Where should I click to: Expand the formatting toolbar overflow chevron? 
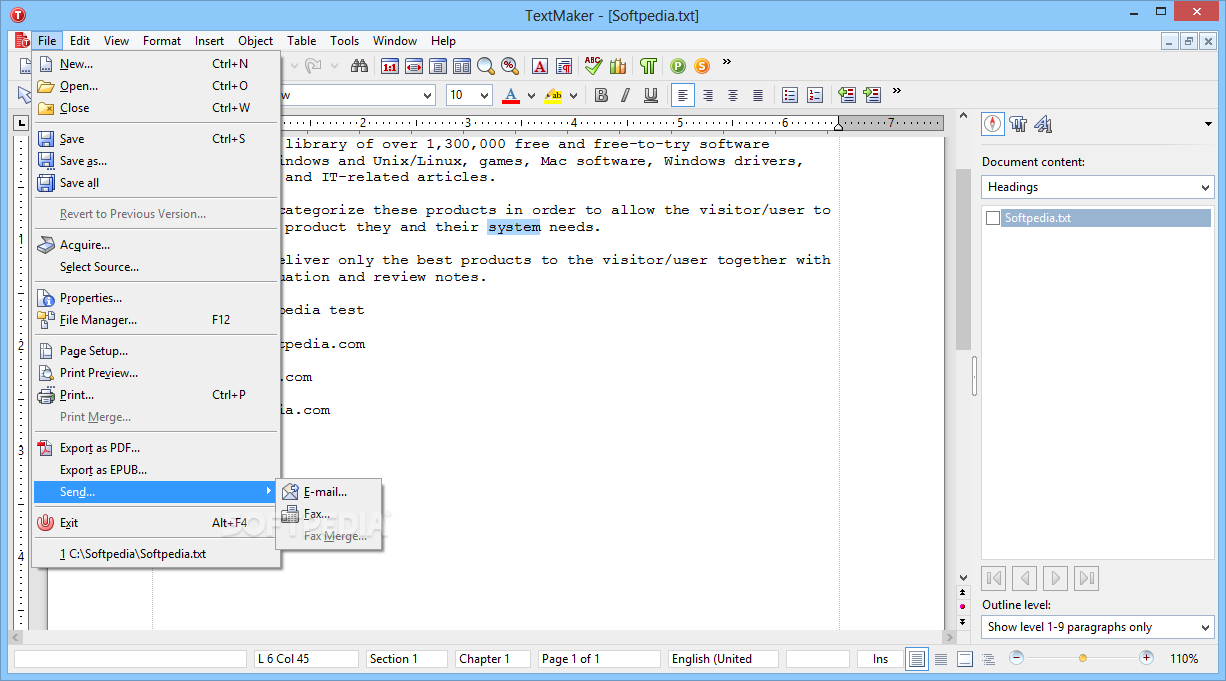897,91
